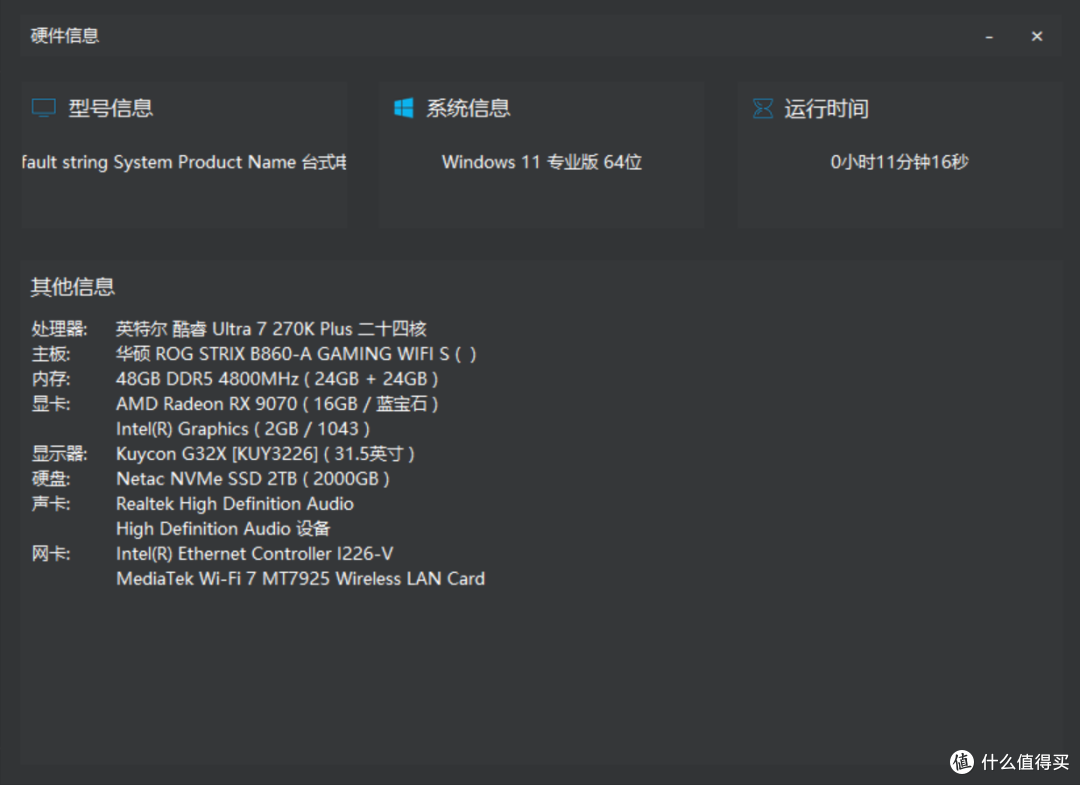This screenshot has height=785, width=1080.
Task: Click the 显示器 label
Action: (59, 454)
